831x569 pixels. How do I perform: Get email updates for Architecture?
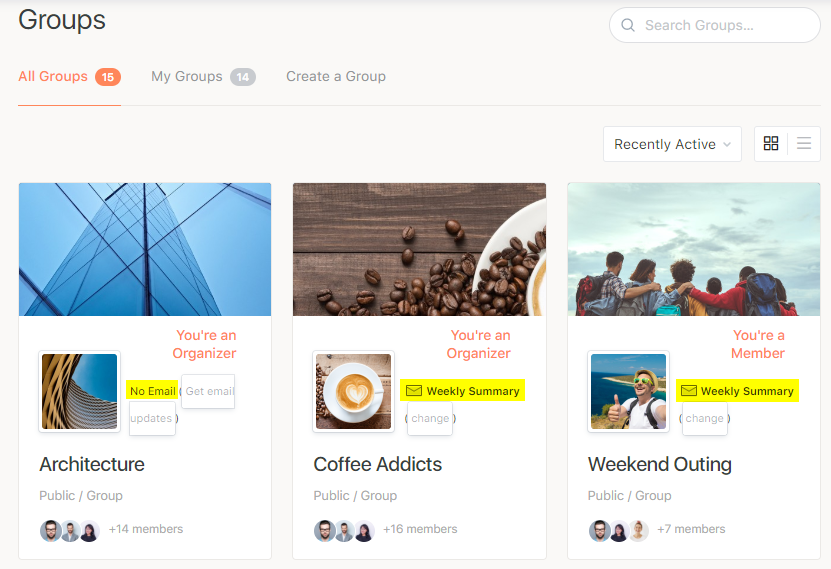208,391
